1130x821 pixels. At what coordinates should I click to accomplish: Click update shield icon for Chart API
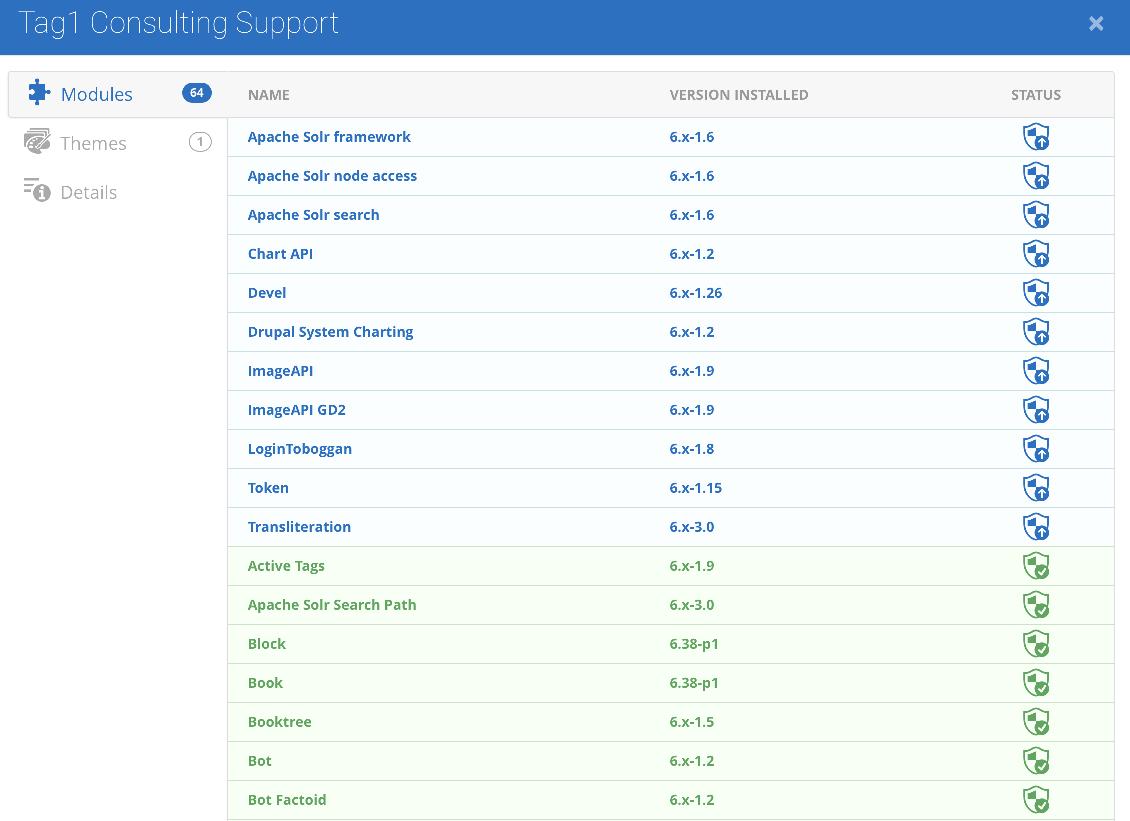(1036, 254)
